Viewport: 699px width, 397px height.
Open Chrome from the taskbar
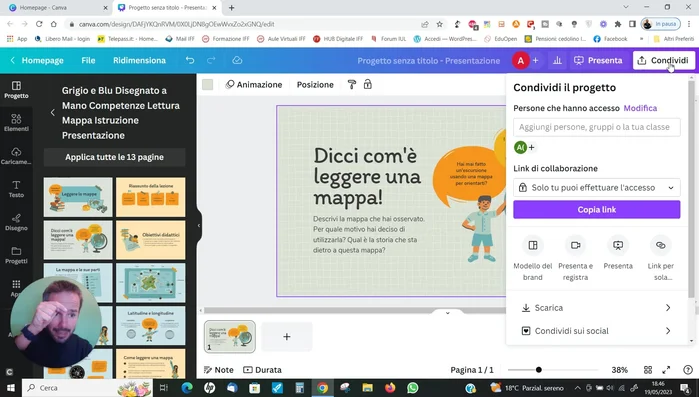[322, 388]
